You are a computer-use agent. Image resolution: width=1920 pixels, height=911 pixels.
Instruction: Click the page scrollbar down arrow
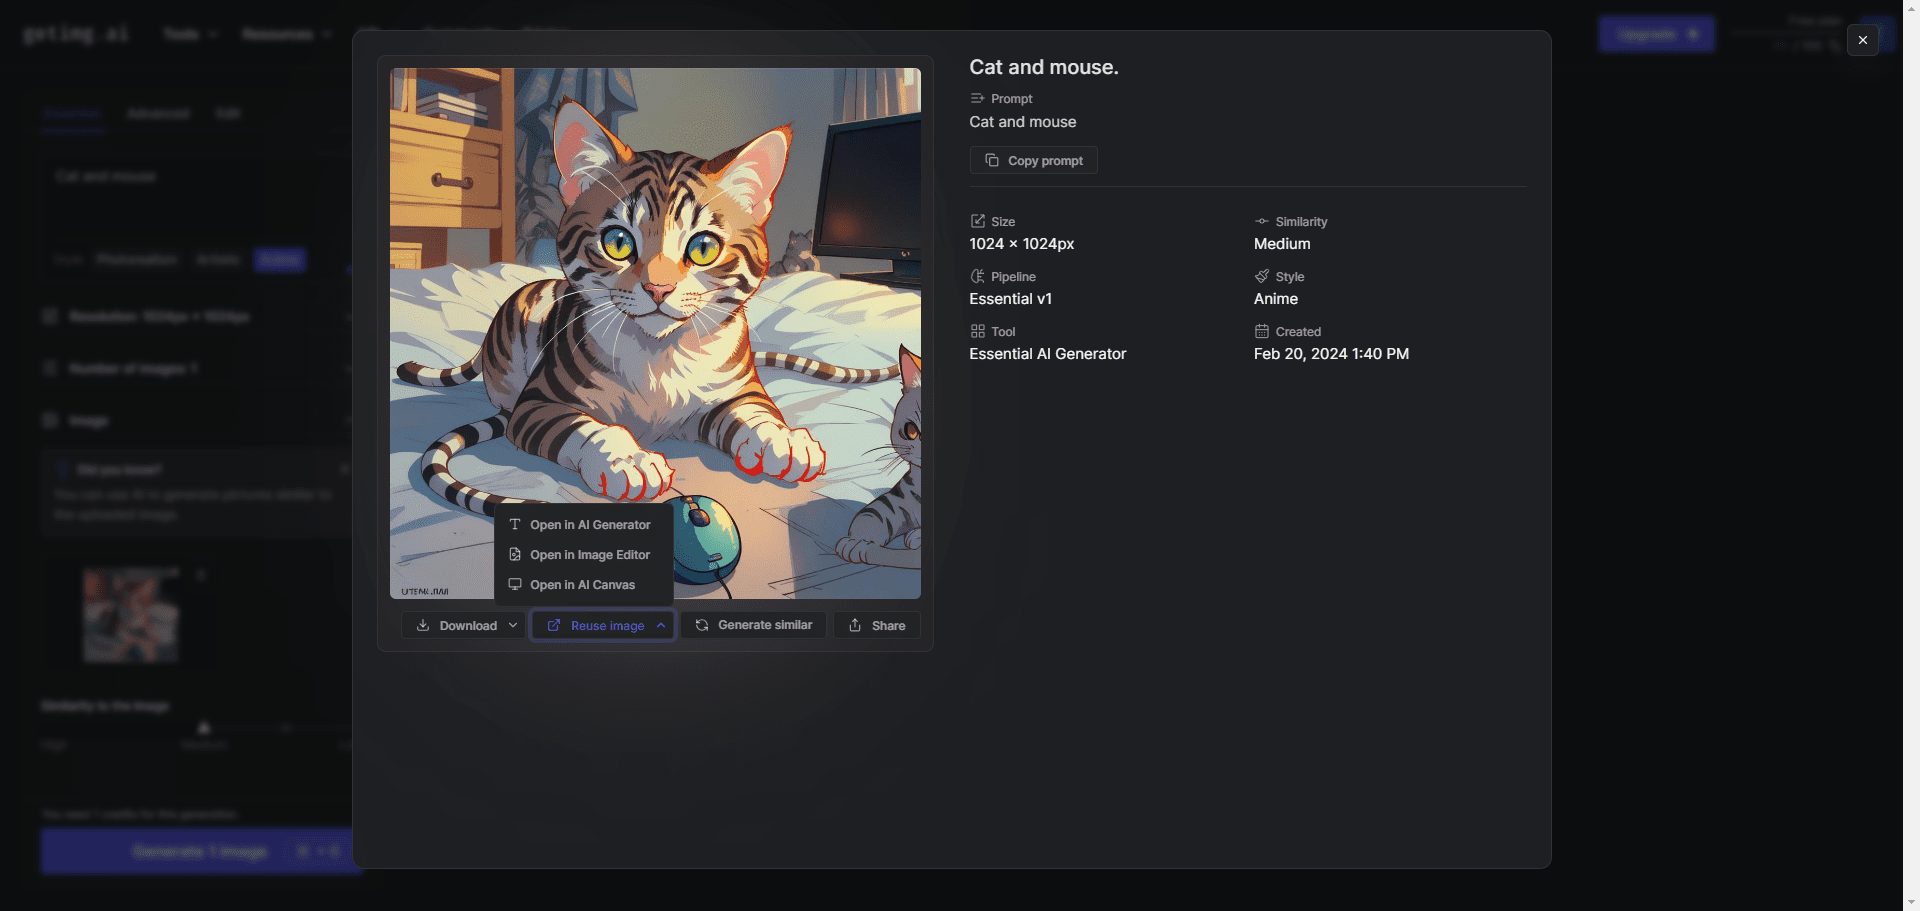point(1911,902)
